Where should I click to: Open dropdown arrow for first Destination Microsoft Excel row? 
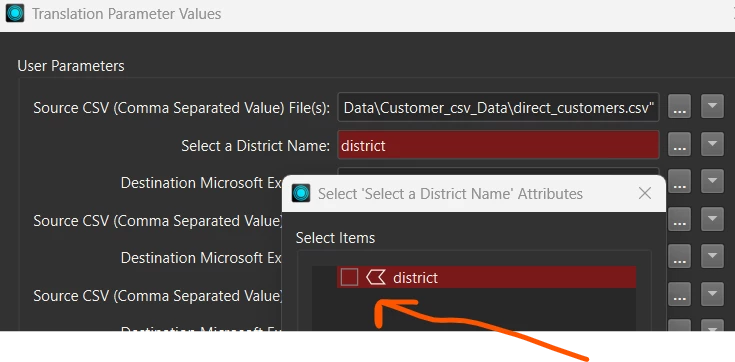click(712, 181)
